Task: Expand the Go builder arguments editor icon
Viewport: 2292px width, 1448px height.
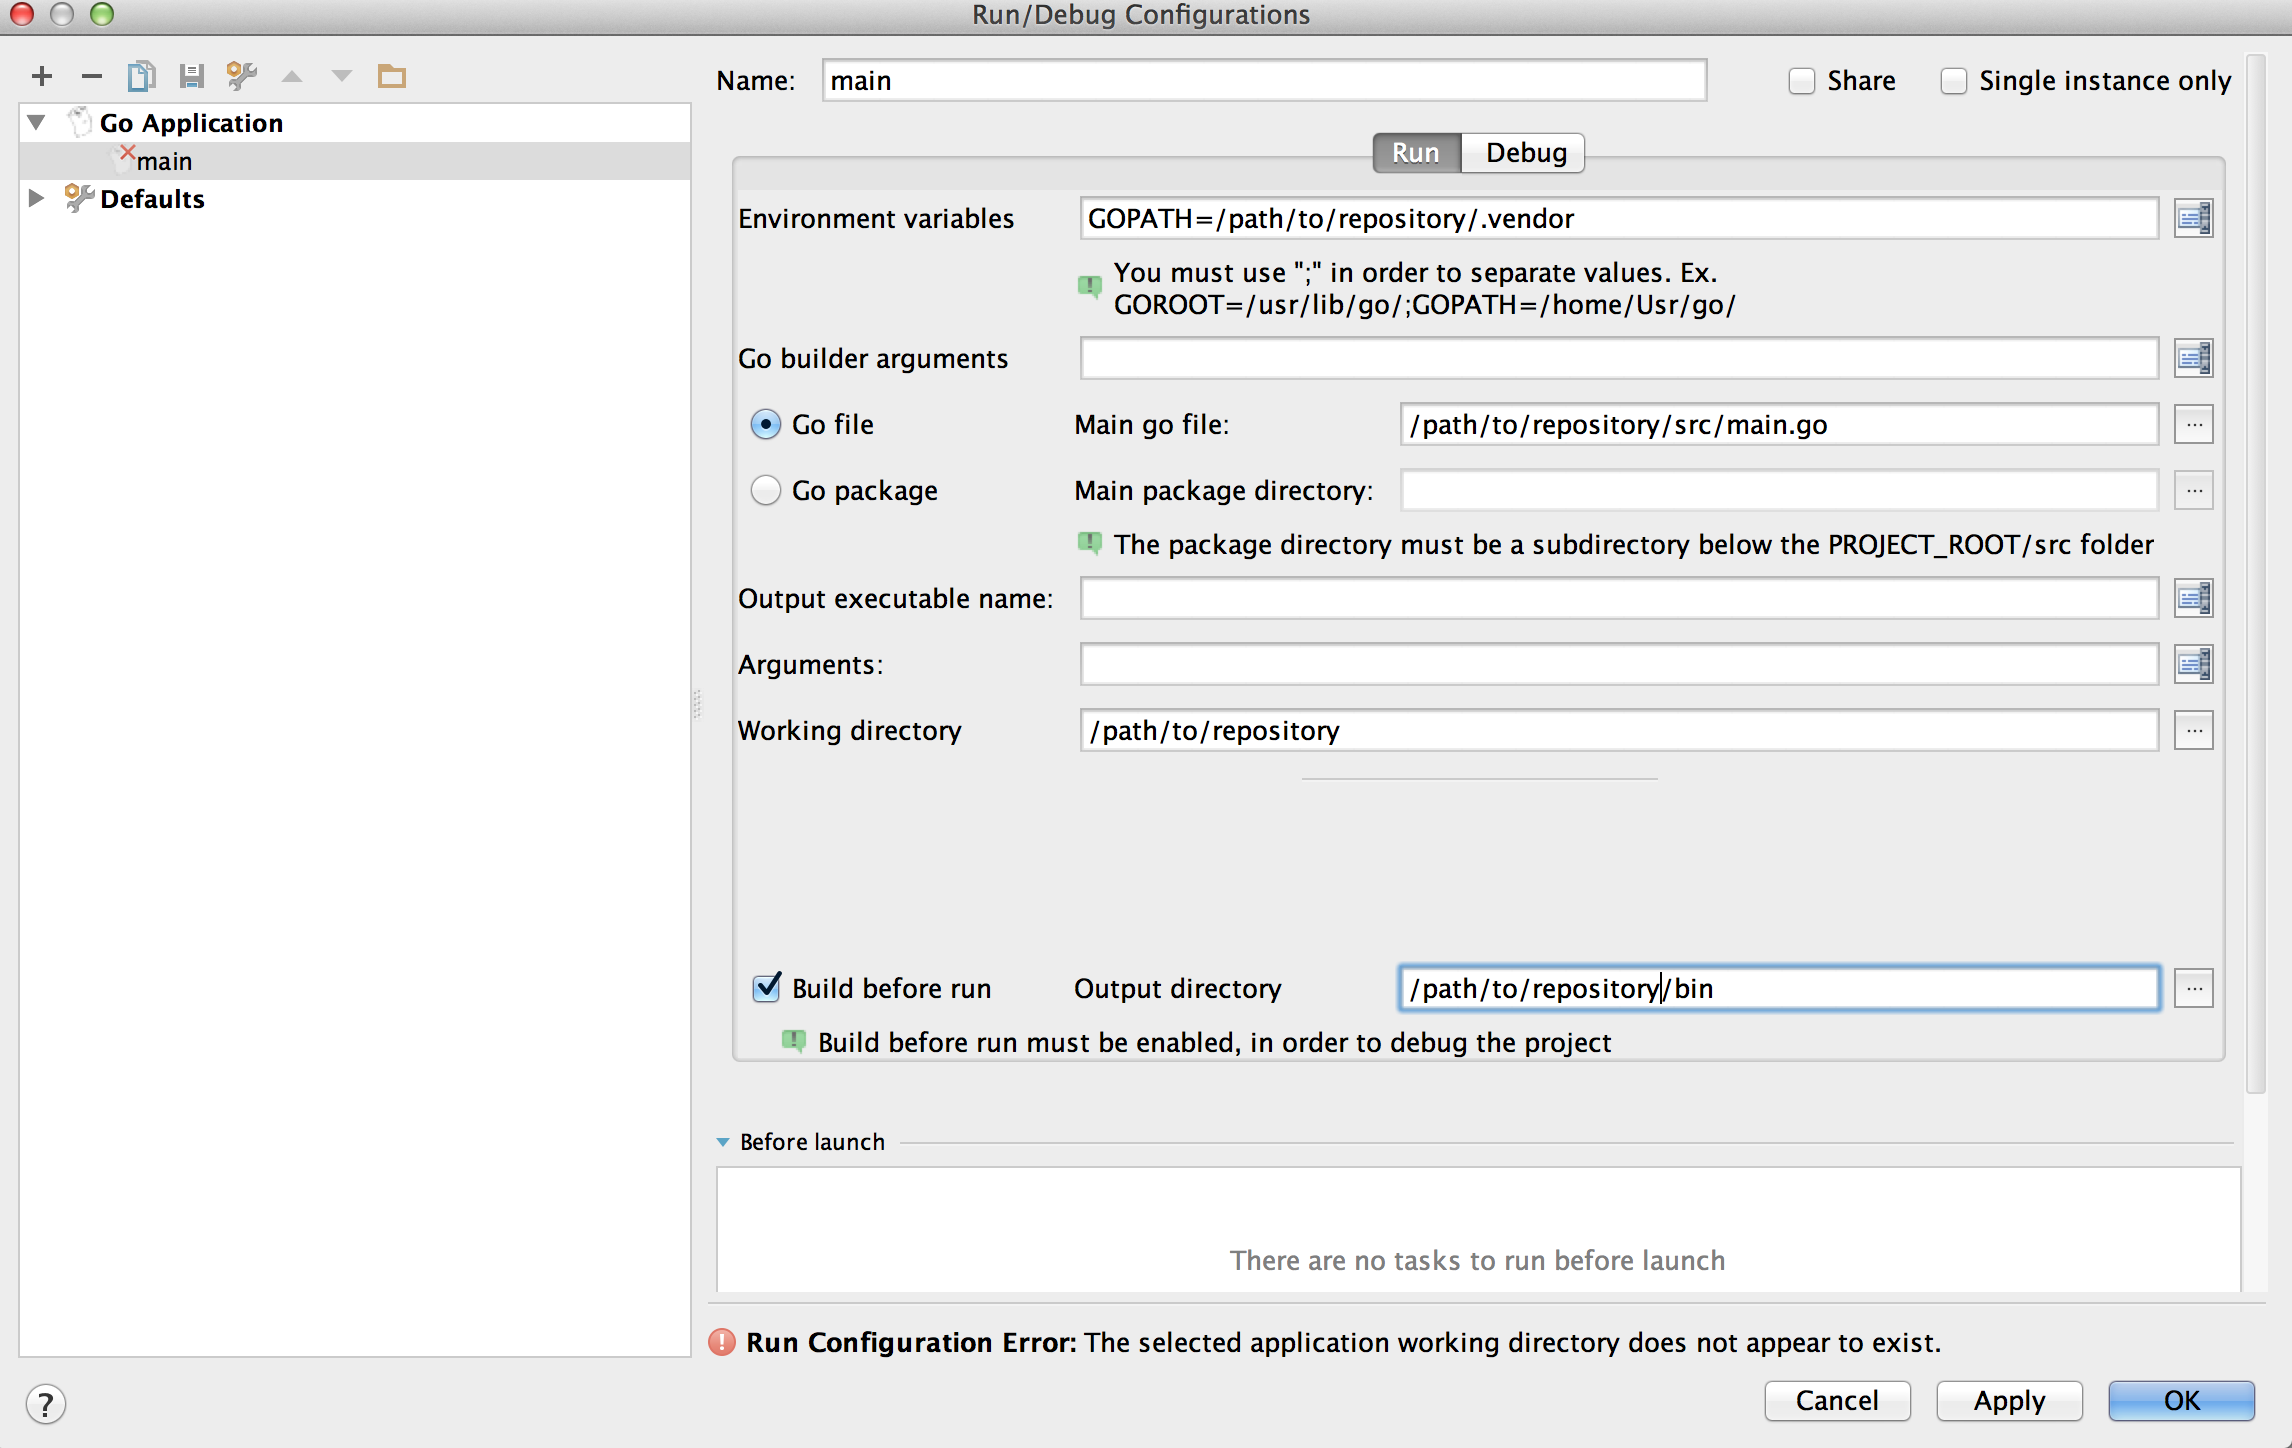Action: pos(2193,358)
